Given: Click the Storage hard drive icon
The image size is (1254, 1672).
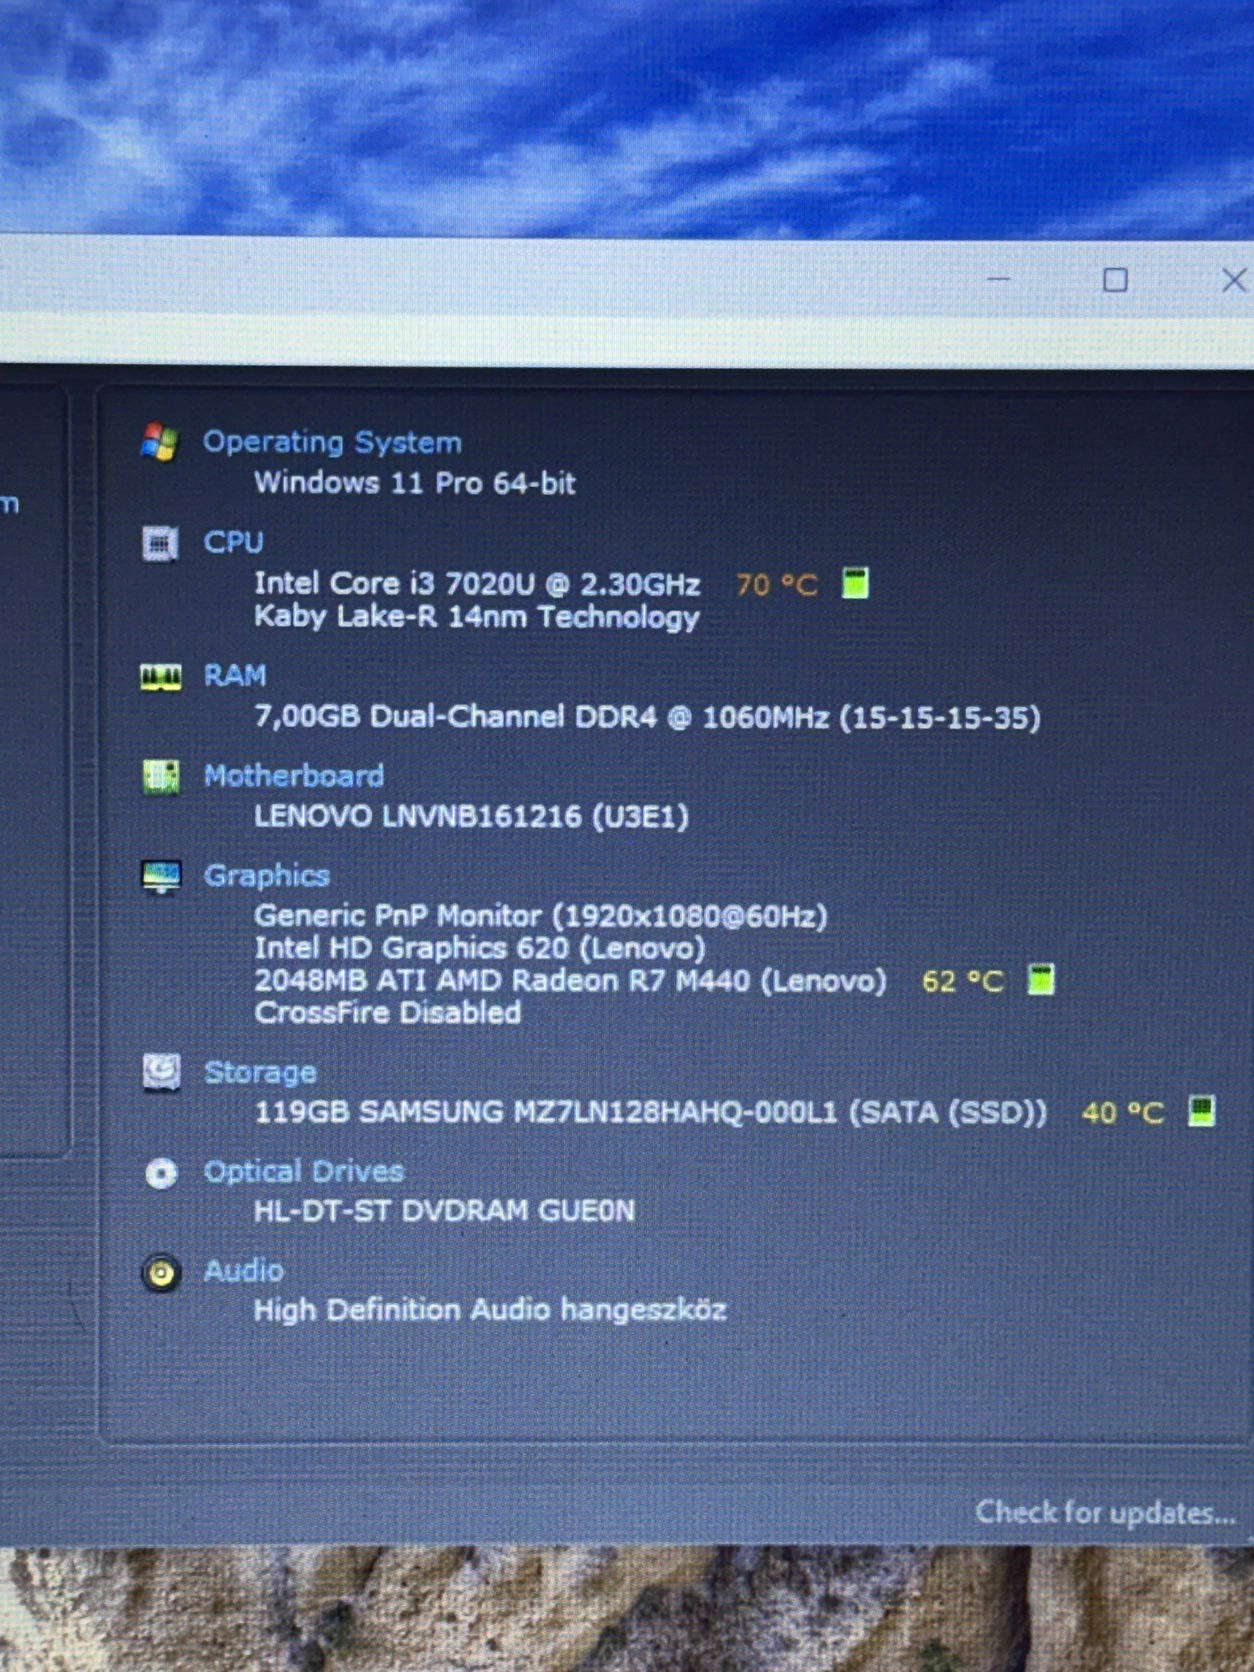Looking at the screenshot, I should click(x=160, y=1073).
